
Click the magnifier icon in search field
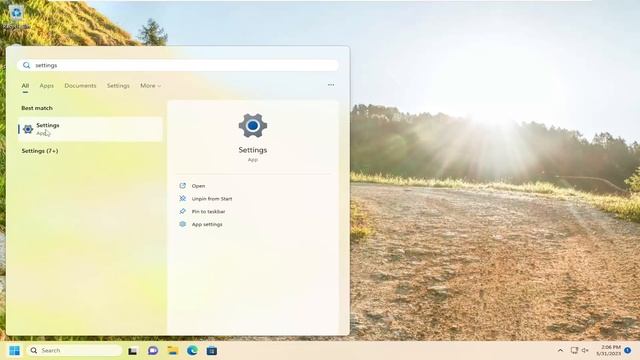point(27,65)
